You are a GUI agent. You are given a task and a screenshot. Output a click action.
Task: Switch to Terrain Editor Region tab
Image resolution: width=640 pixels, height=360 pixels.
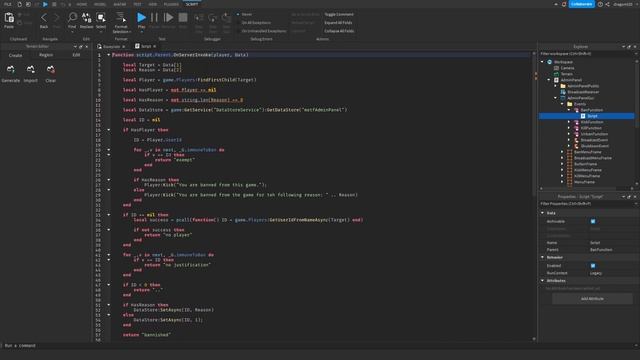[46, 55]
